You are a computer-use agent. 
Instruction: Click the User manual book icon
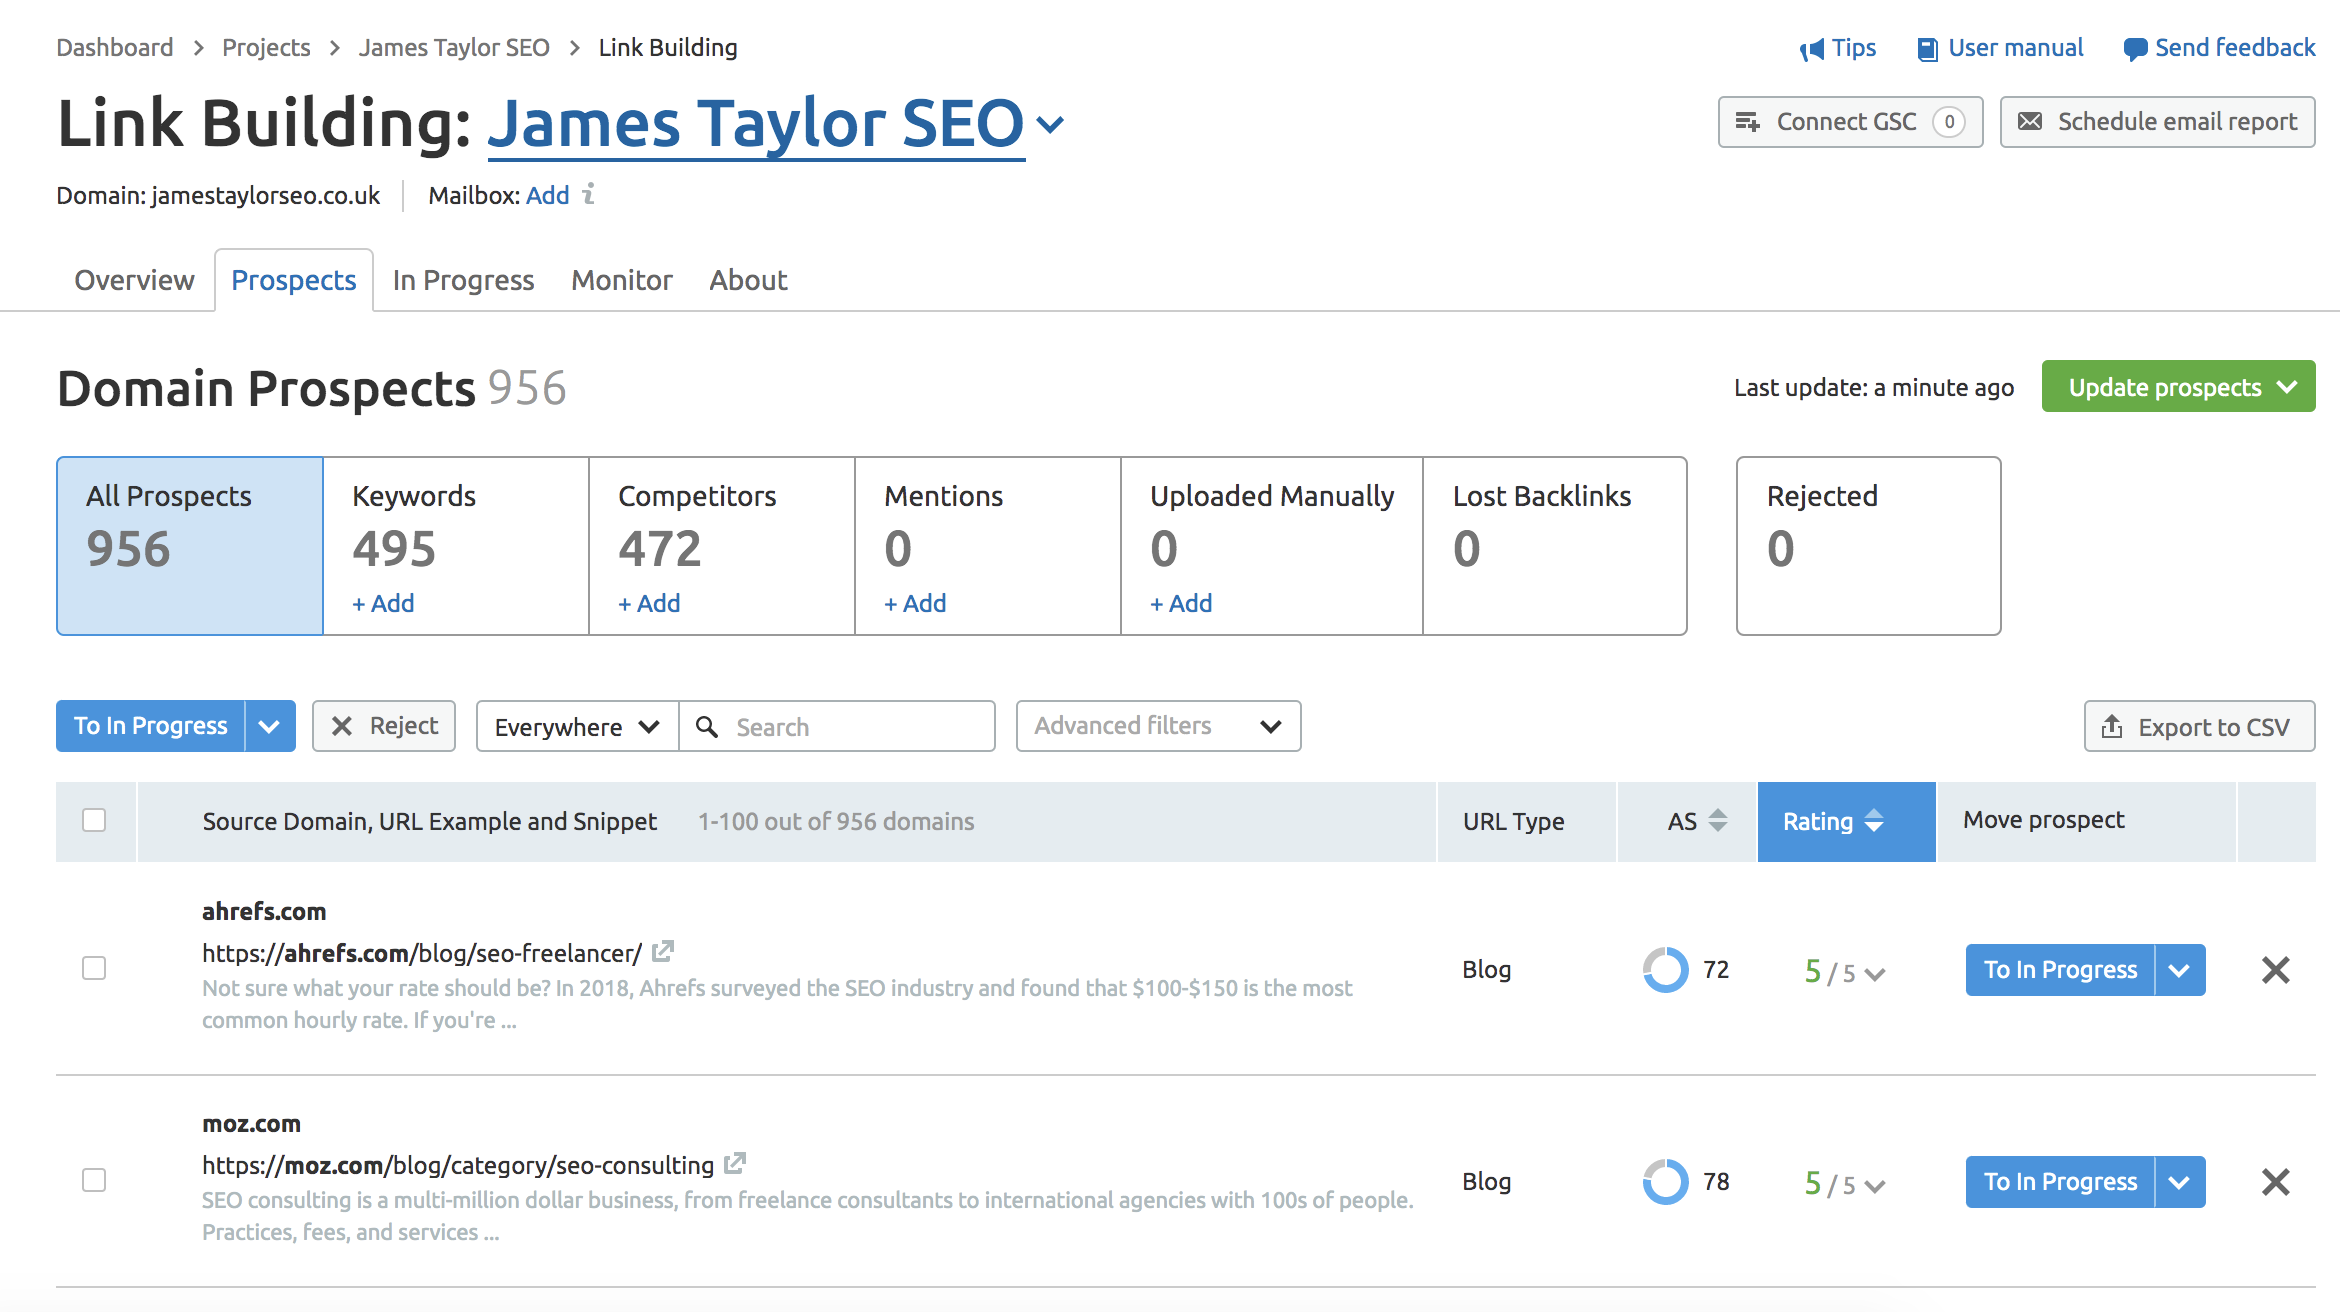pyautogui.click(x=1927, y=49)
